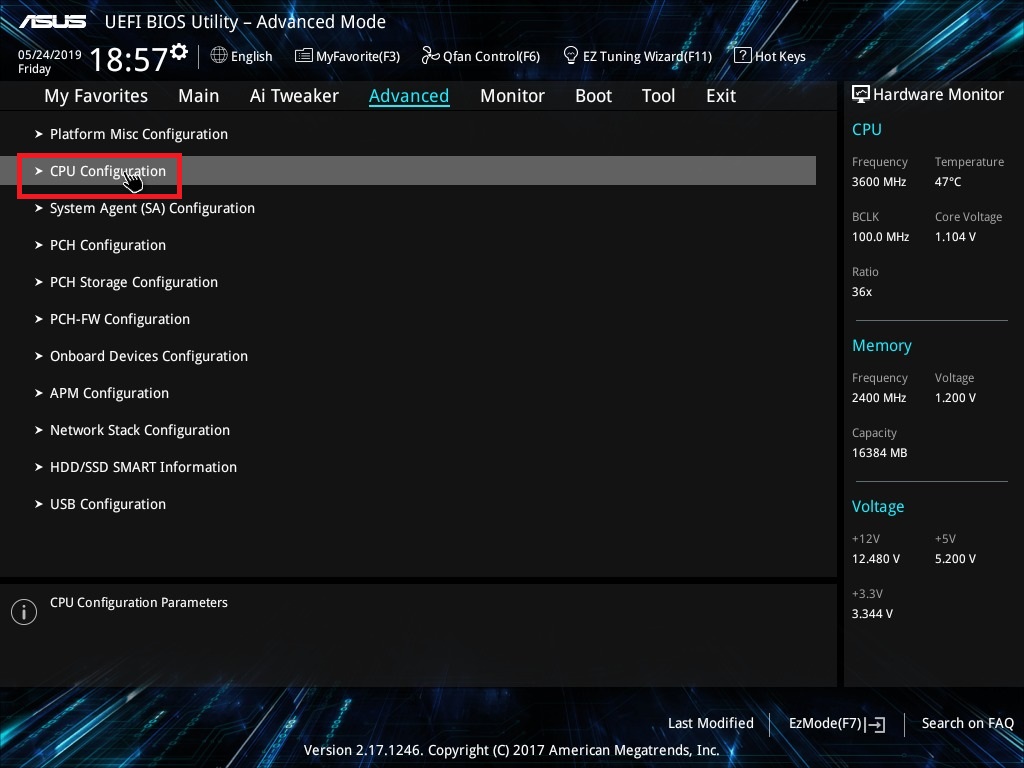Open PCH Configuration entry

pos(108,246)
